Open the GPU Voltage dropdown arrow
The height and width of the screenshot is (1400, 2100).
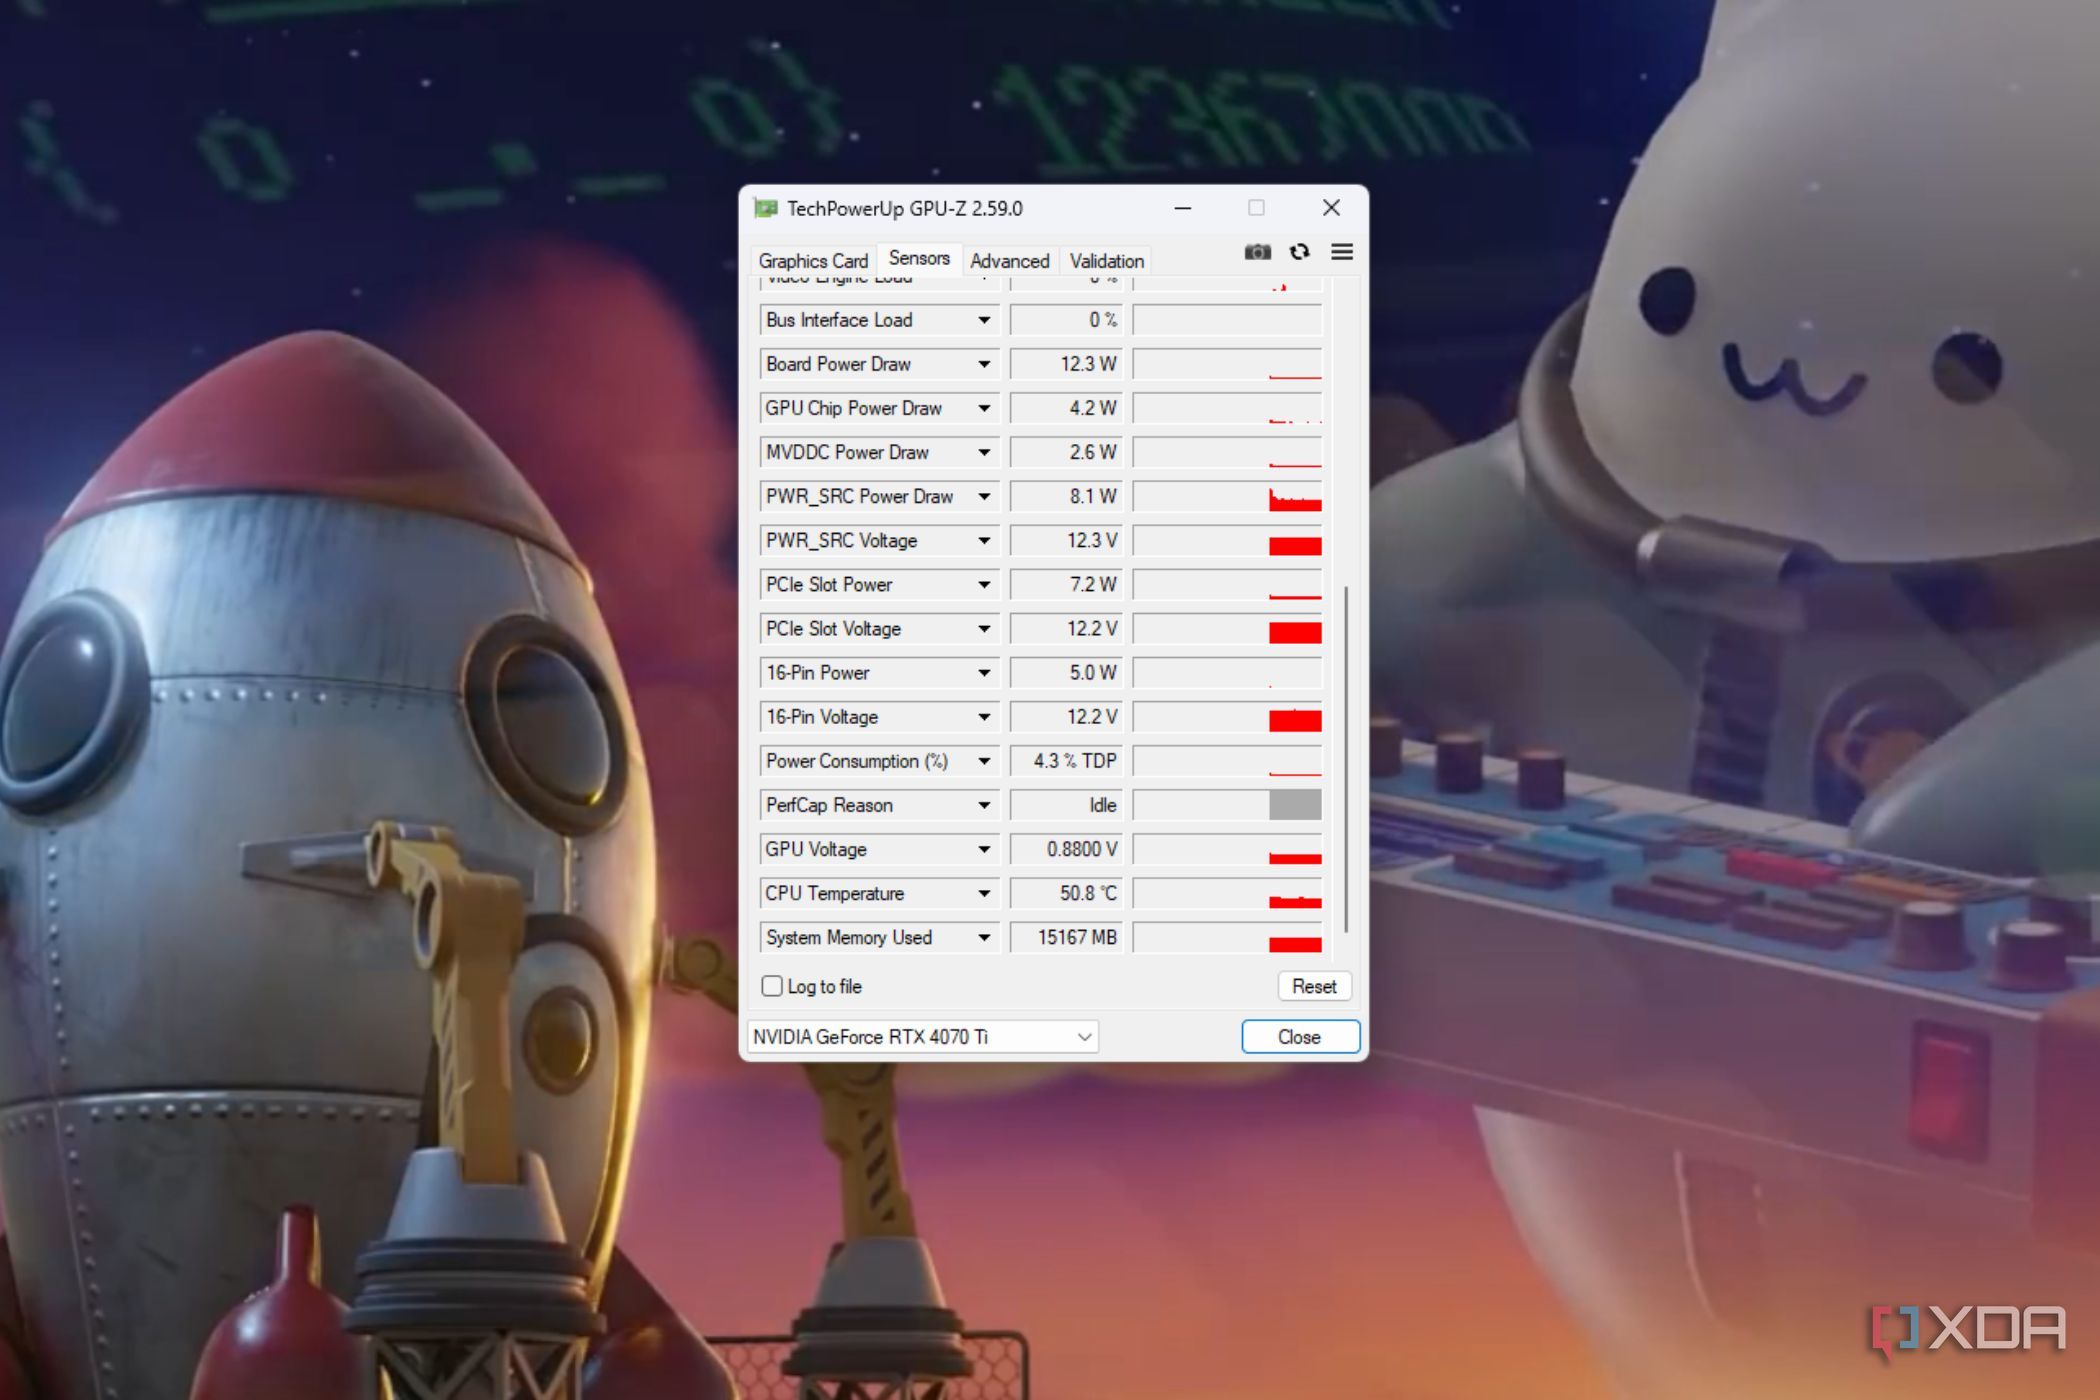point(984,849)
